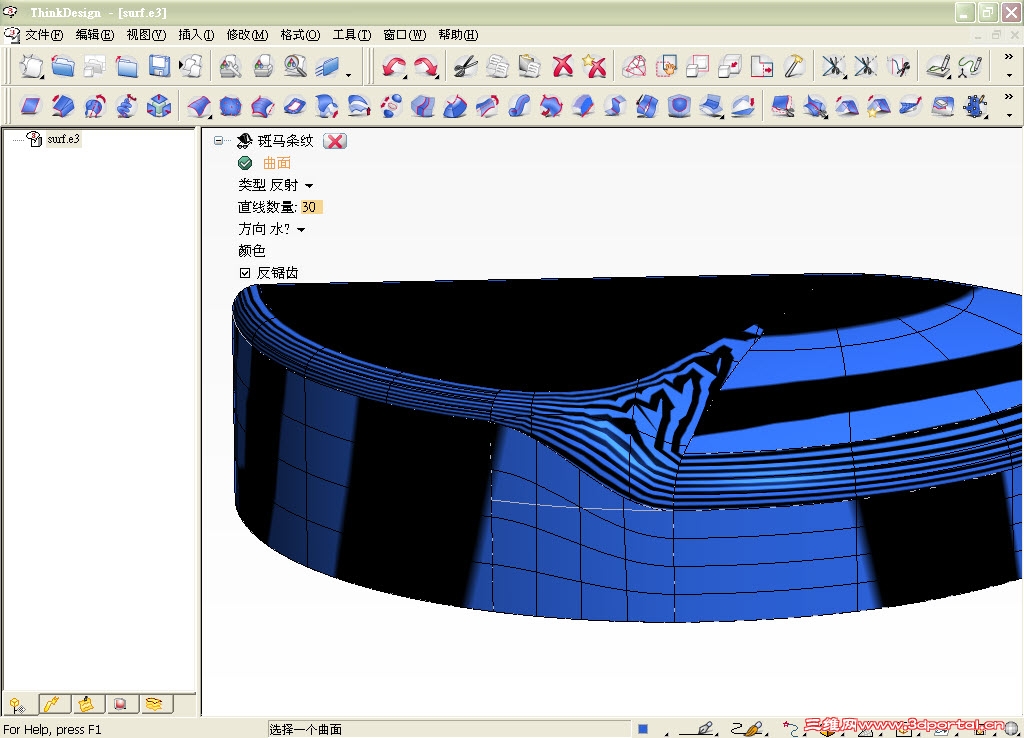1024x738 pixels.
Task: Open the 类型 反射 type dropdown
Action: 308,186
